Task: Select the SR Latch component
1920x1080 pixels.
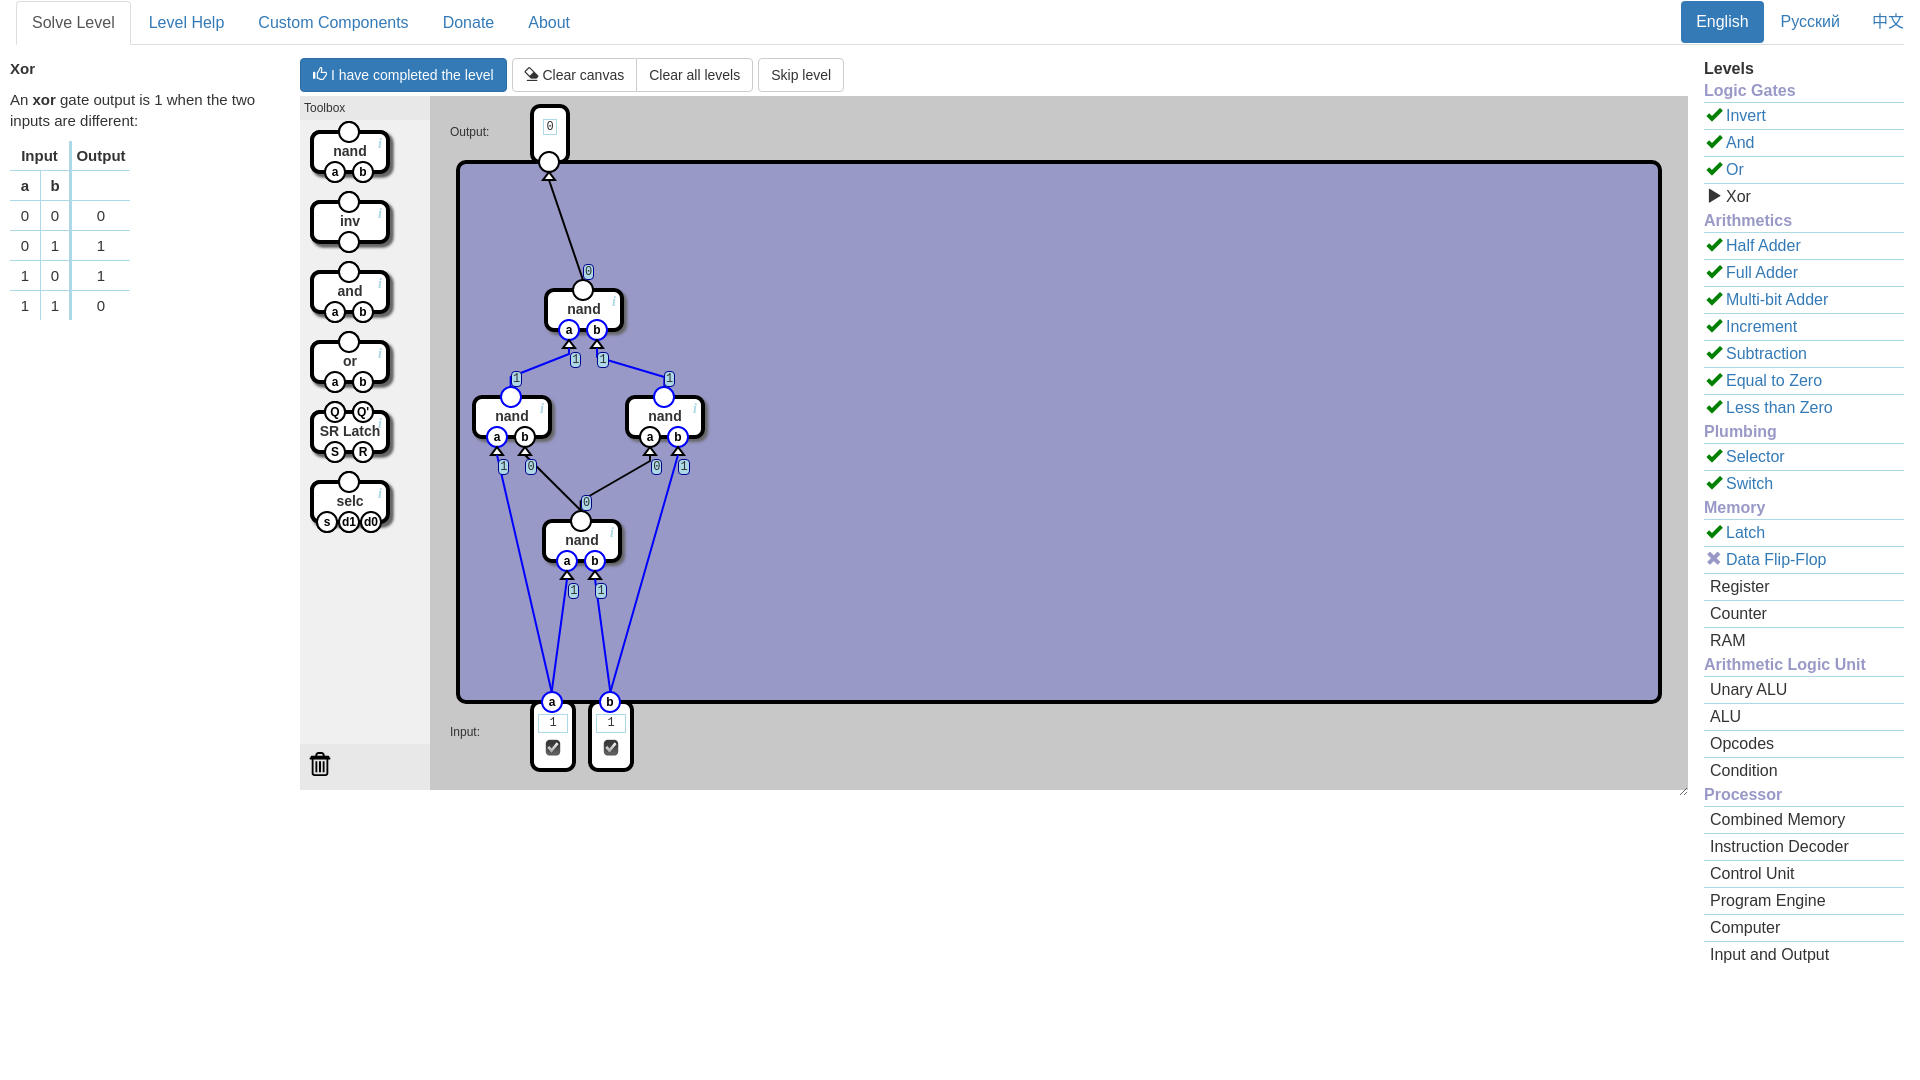Action: pyautogui.click(x=349, y=431)
